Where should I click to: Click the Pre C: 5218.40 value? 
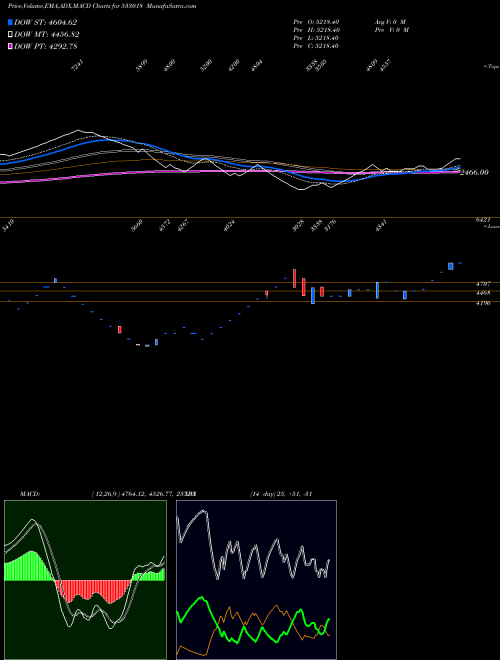click(316, 46)
